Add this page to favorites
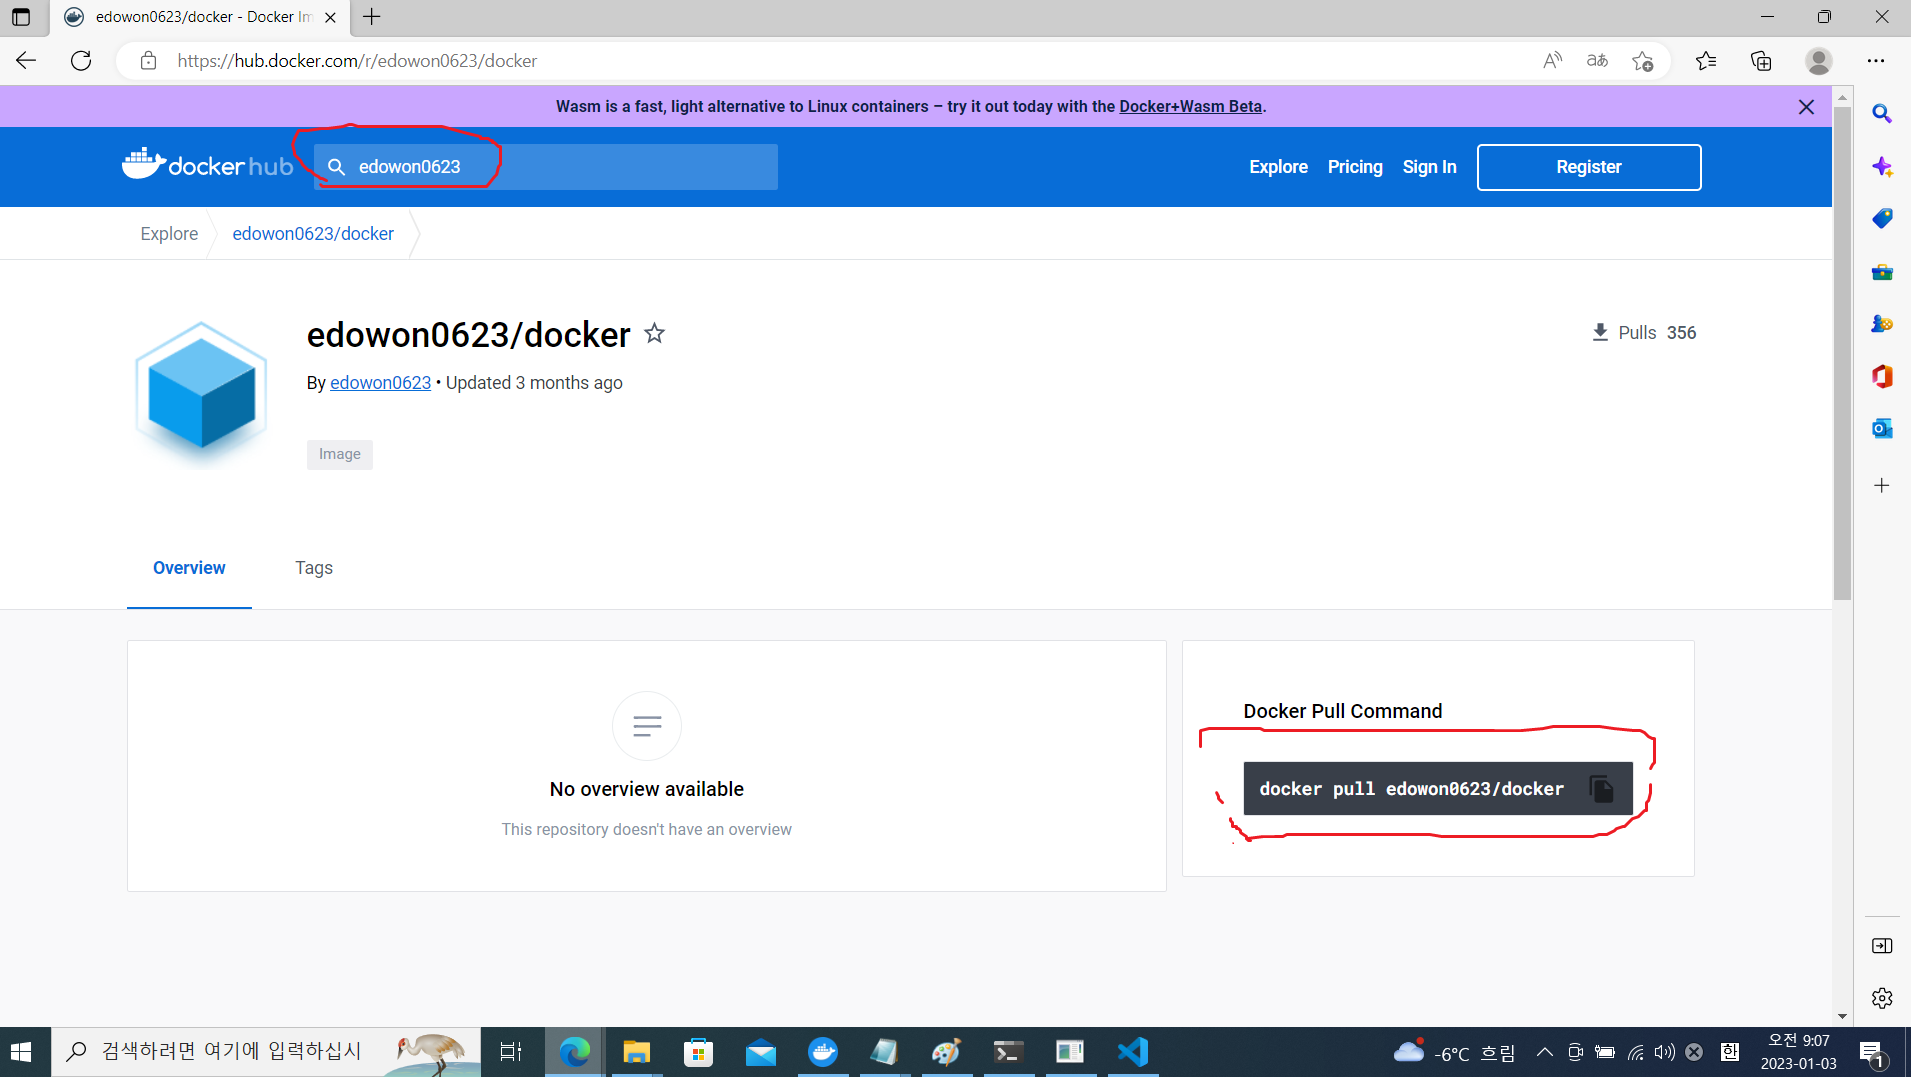Screen dimensions: 1911x1077 (1642, 60)
